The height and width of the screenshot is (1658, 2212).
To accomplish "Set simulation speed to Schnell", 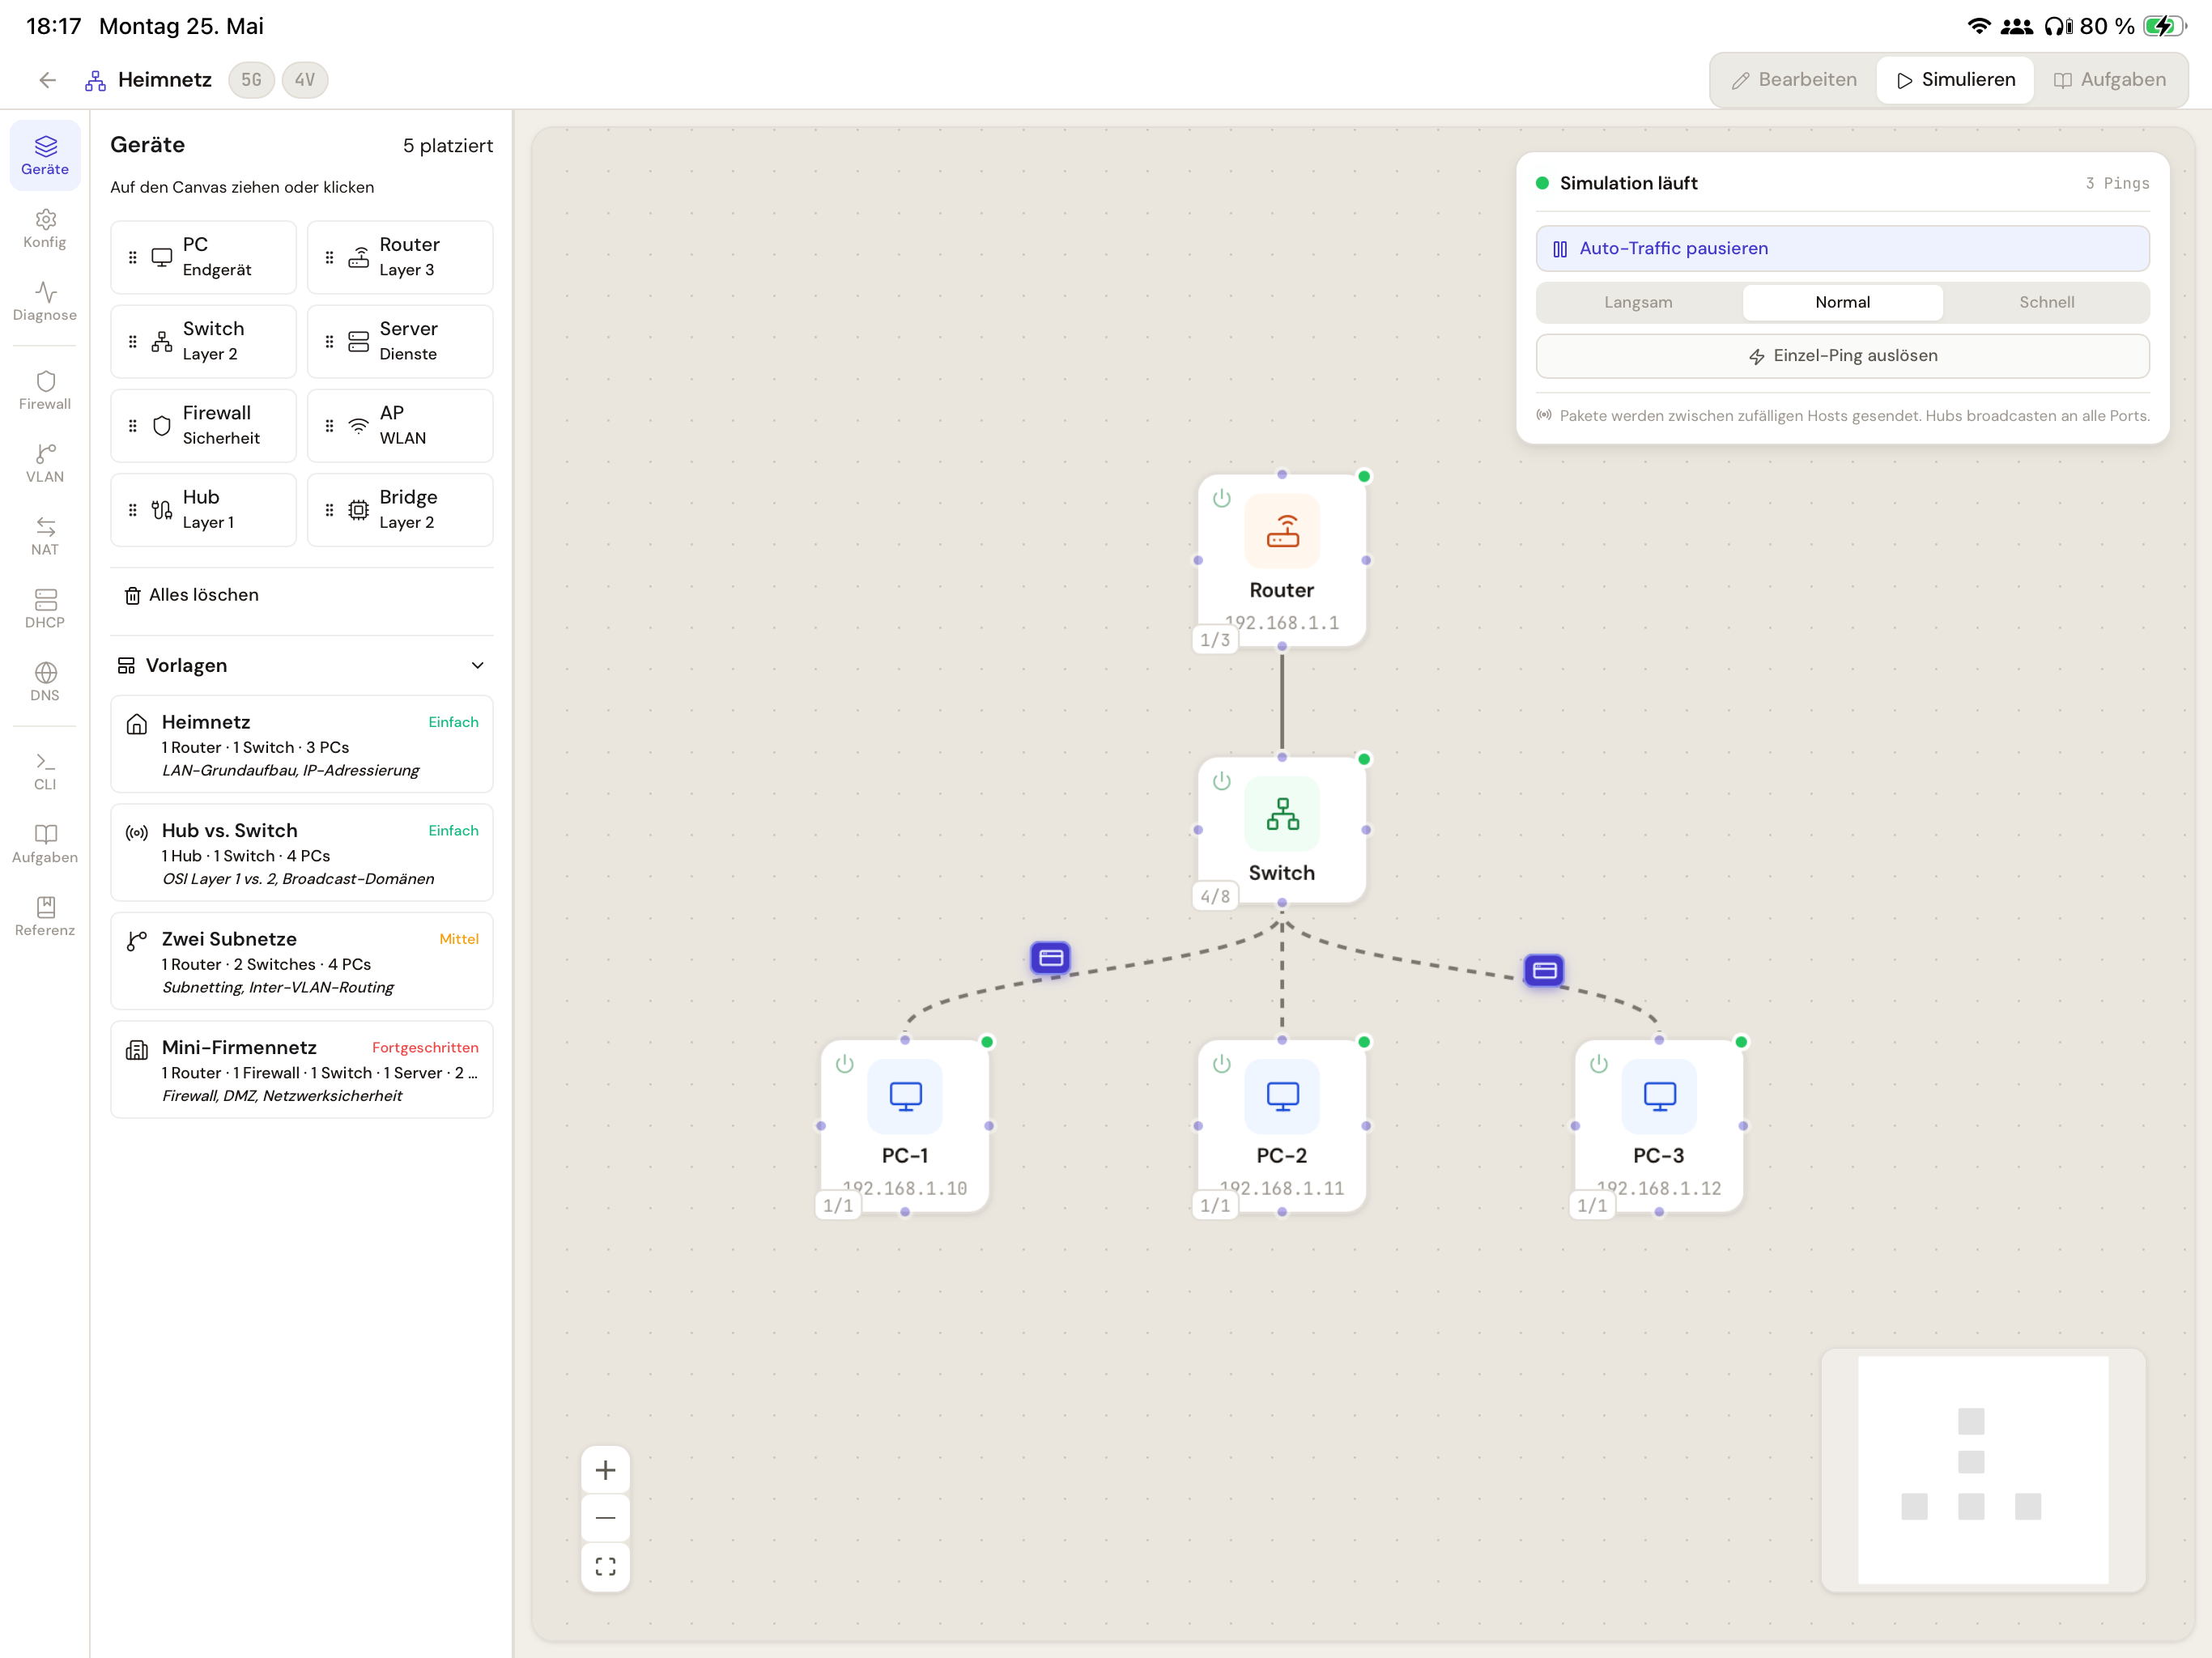I will click(x=2046, y=302).
